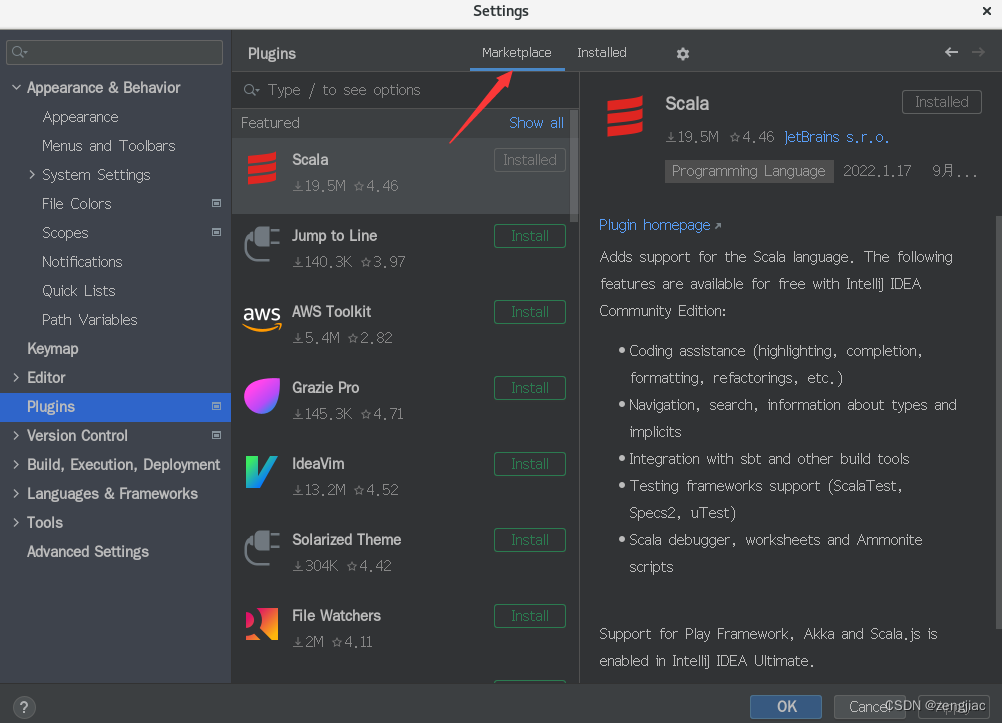The image size is (1002, 723).
Task: Select the Grazie Pro plugin name
Action: coord(325,387)
